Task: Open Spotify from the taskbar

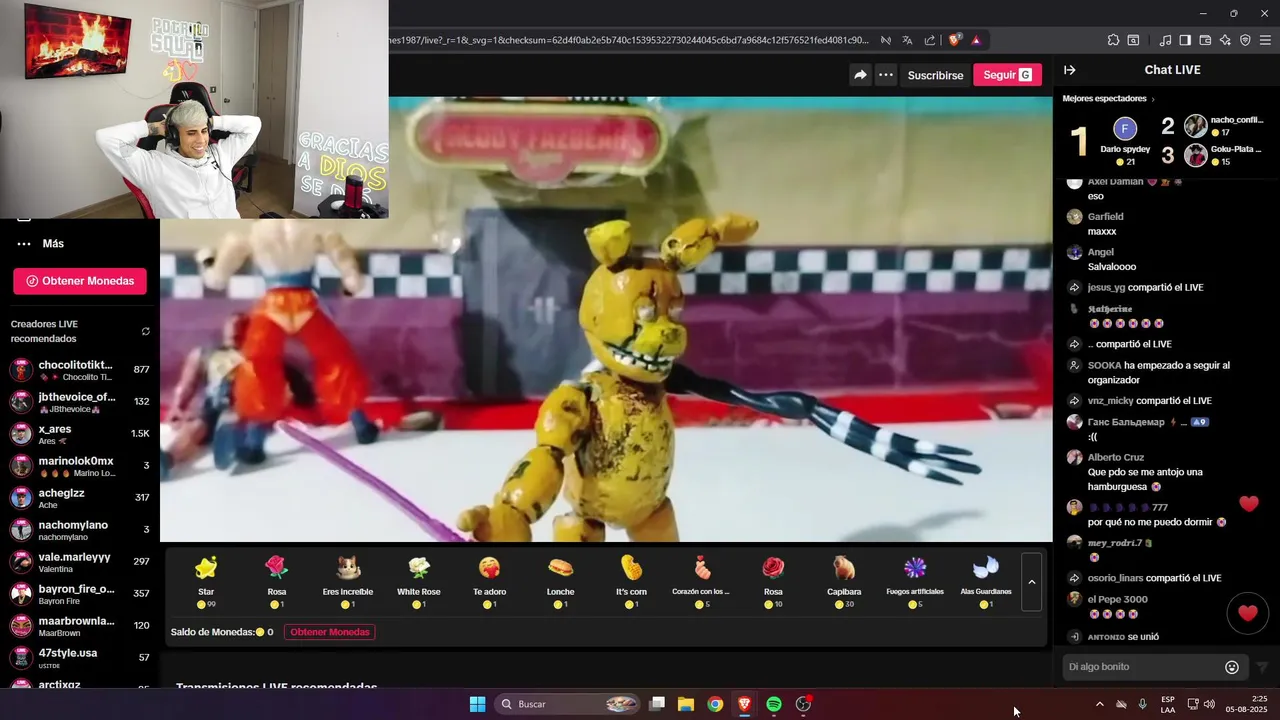Action: (774, 704)
